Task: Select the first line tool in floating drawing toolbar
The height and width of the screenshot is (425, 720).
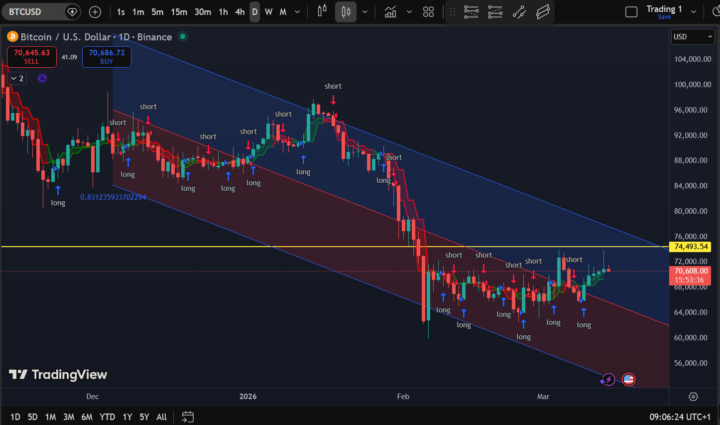Action: click(471, 12)
